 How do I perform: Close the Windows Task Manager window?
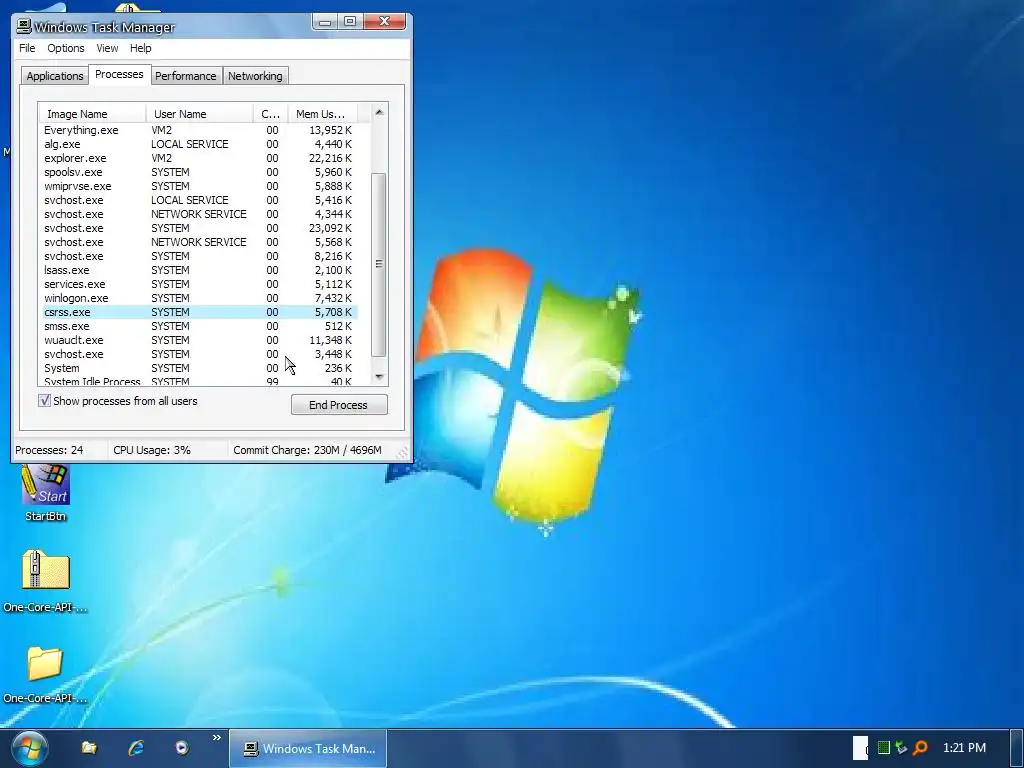coord(385,22)
